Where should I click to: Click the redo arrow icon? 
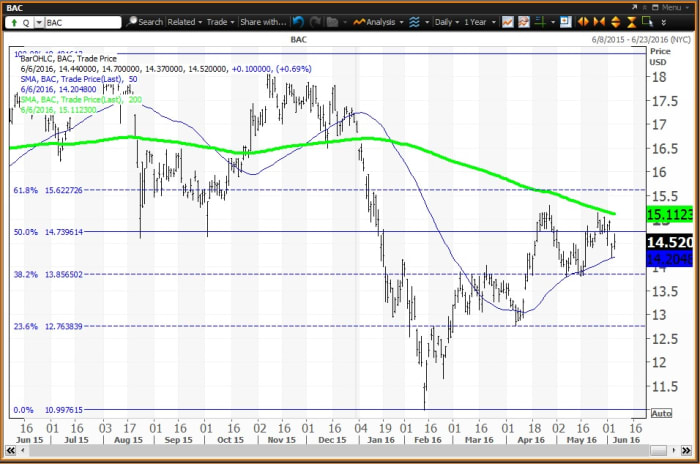(x=316, y=21)
